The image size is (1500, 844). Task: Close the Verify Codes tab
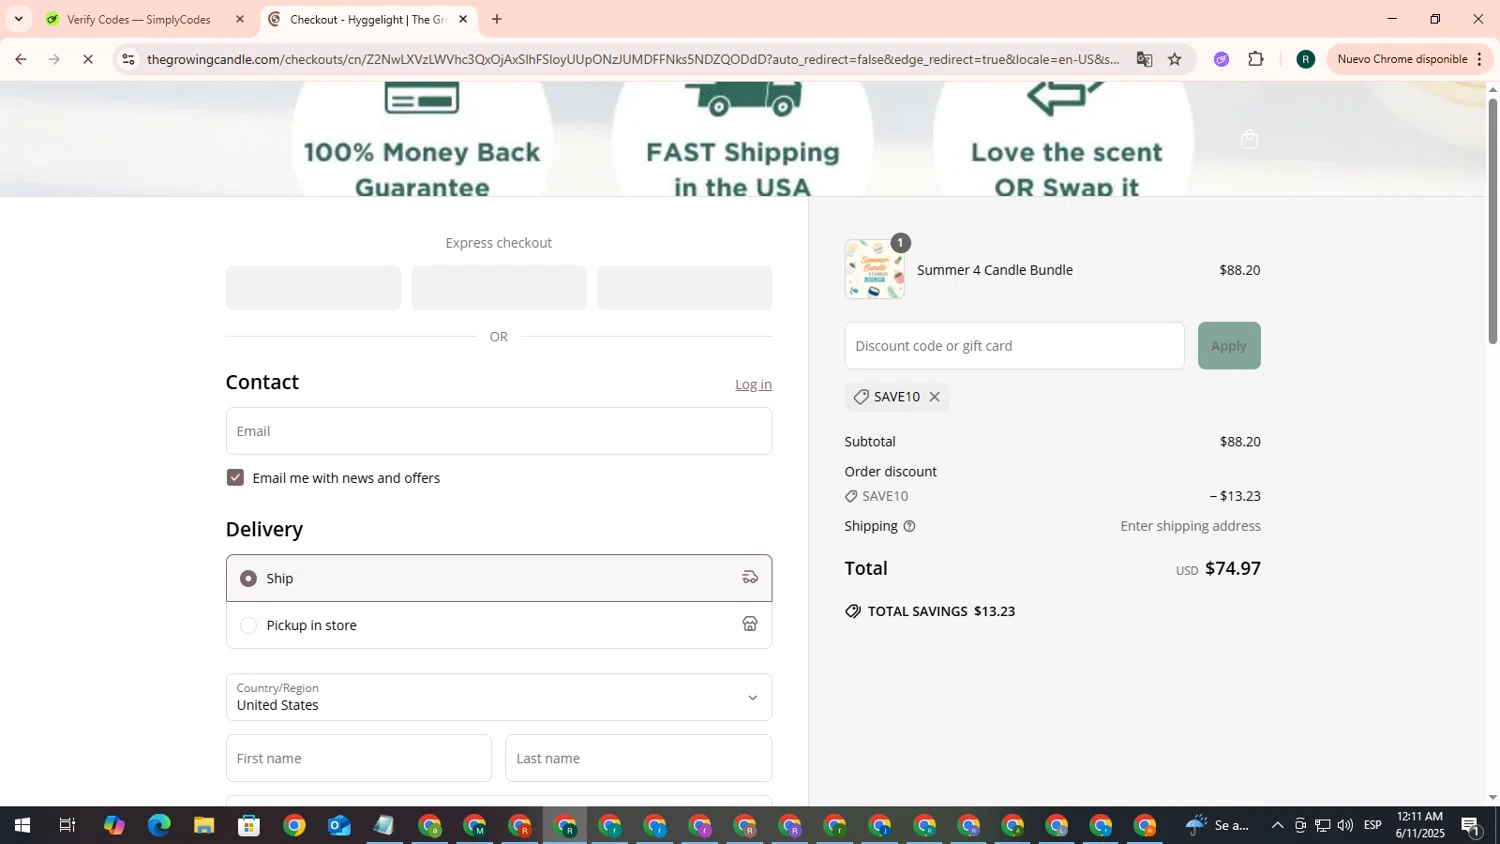pyautogui.click(x=240, y=19)
